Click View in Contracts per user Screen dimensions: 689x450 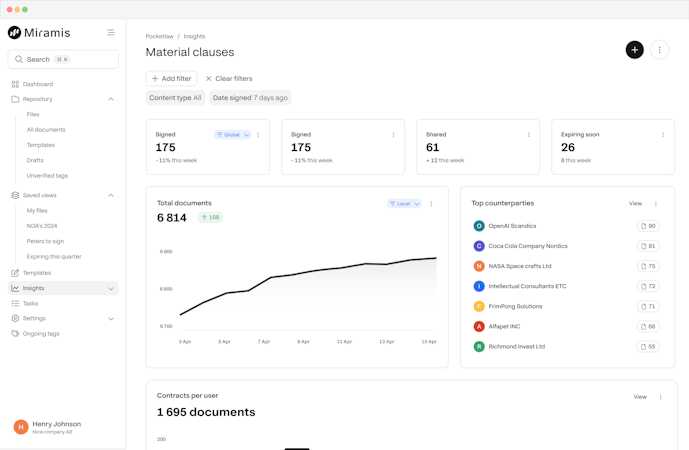[x=640, y=397]
